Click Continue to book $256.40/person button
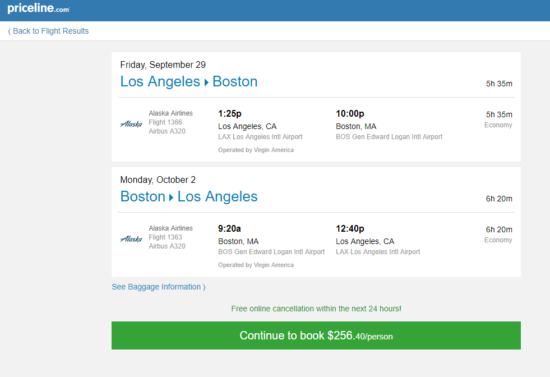Viewport: 550px width, 377px height. (316, 335)
